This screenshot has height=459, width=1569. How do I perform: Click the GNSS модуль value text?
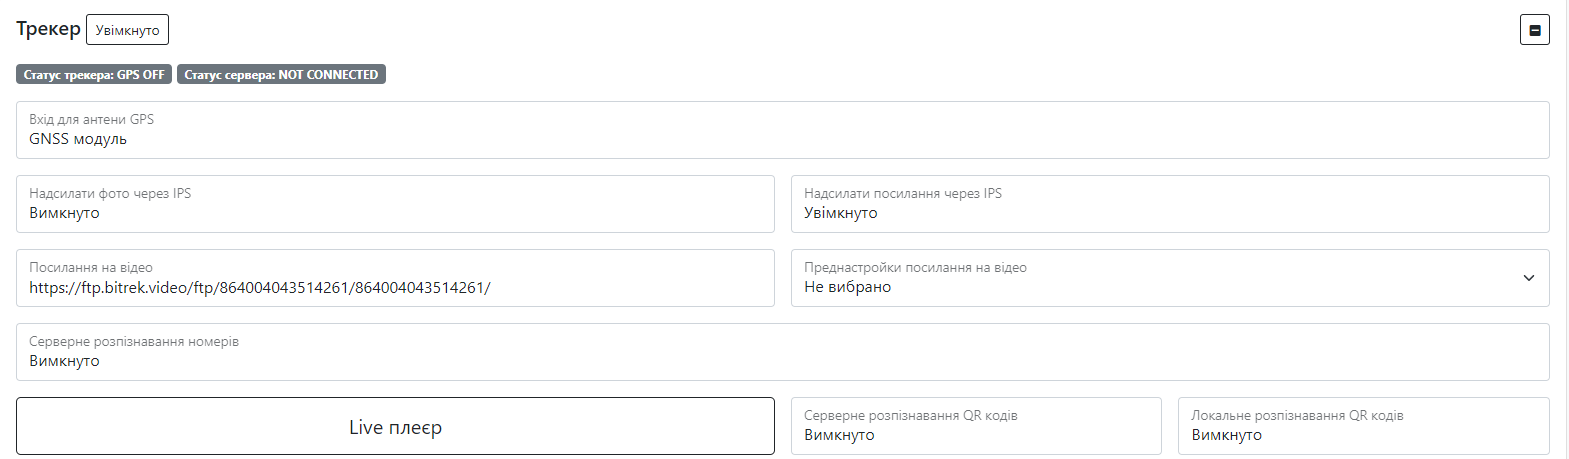point(78,140)
